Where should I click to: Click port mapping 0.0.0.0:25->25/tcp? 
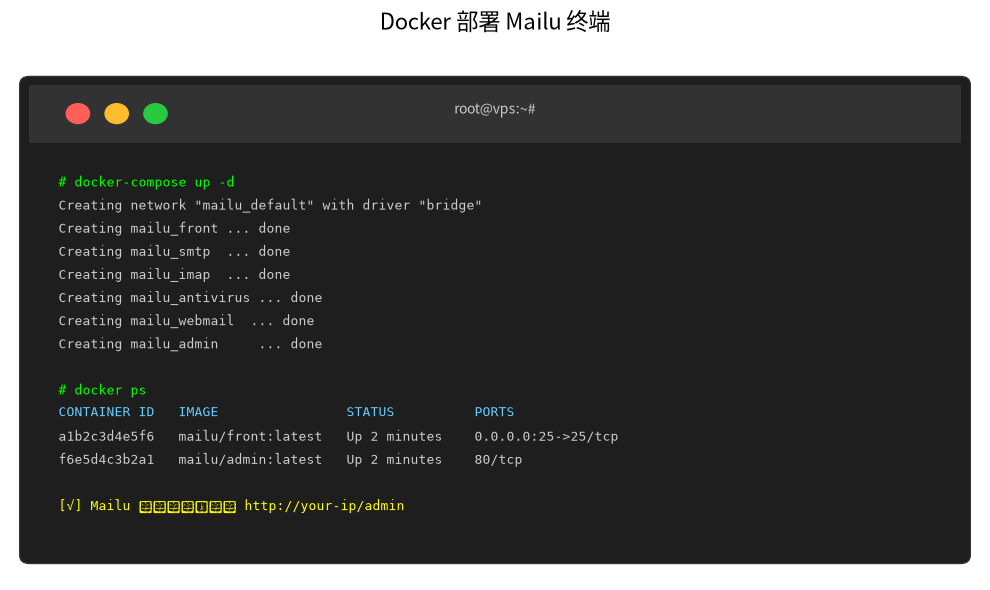click(x=546, y=436)
